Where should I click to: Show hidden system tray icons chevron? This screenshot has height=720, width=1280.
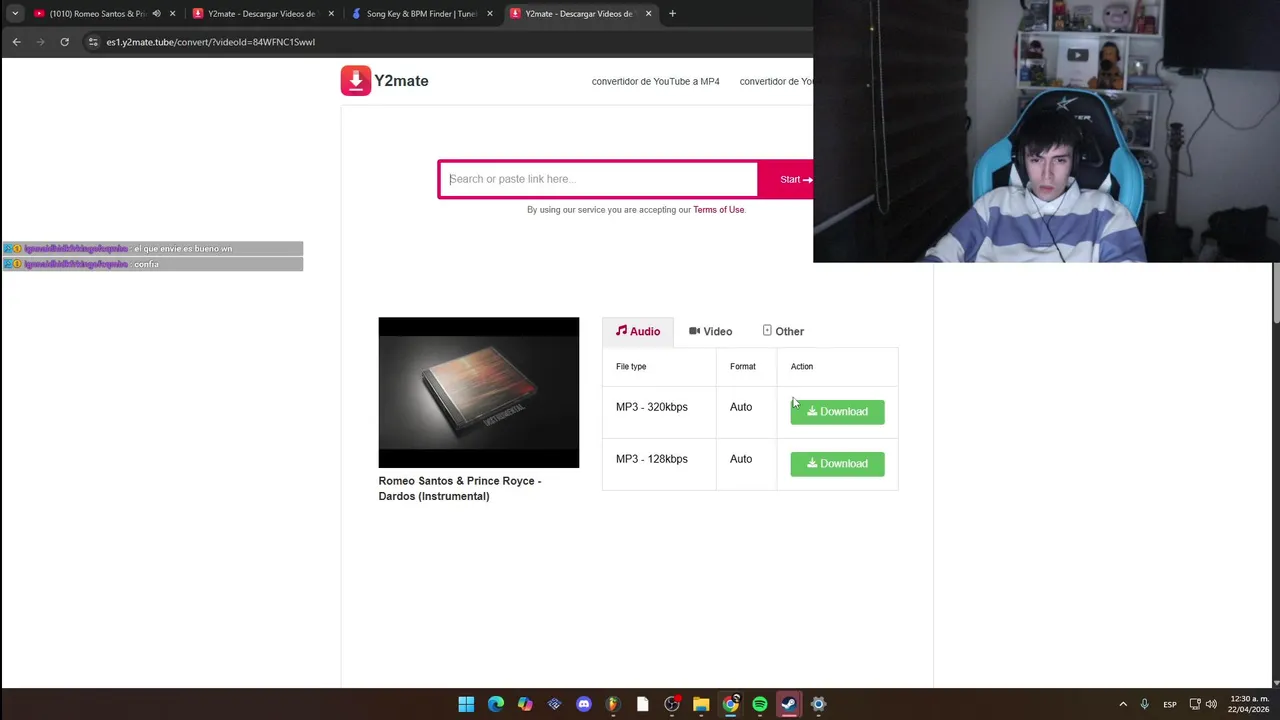pyautogui.click(x=1123, y=704)
